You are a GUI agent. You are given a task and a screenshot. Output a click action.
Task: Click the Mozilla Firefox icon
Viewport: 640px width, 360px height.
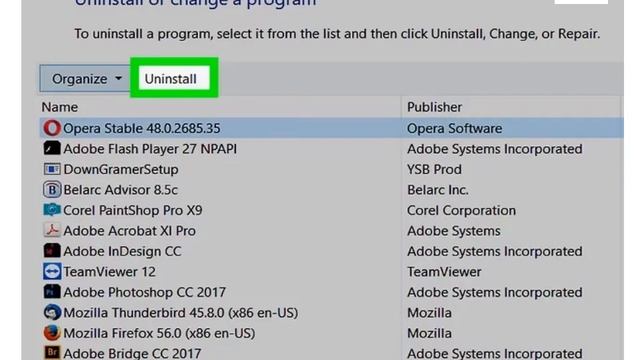click(52, 333)
